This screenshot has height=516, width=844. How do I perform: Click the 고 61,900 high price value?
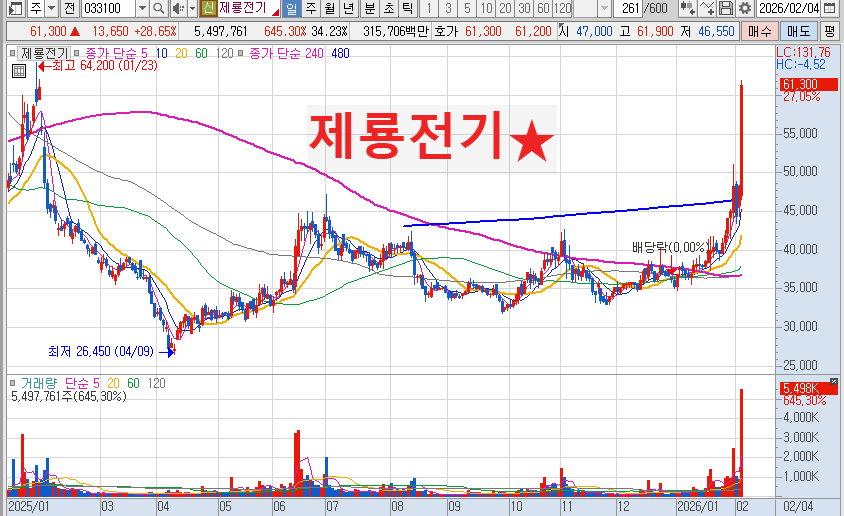point(646,31)
